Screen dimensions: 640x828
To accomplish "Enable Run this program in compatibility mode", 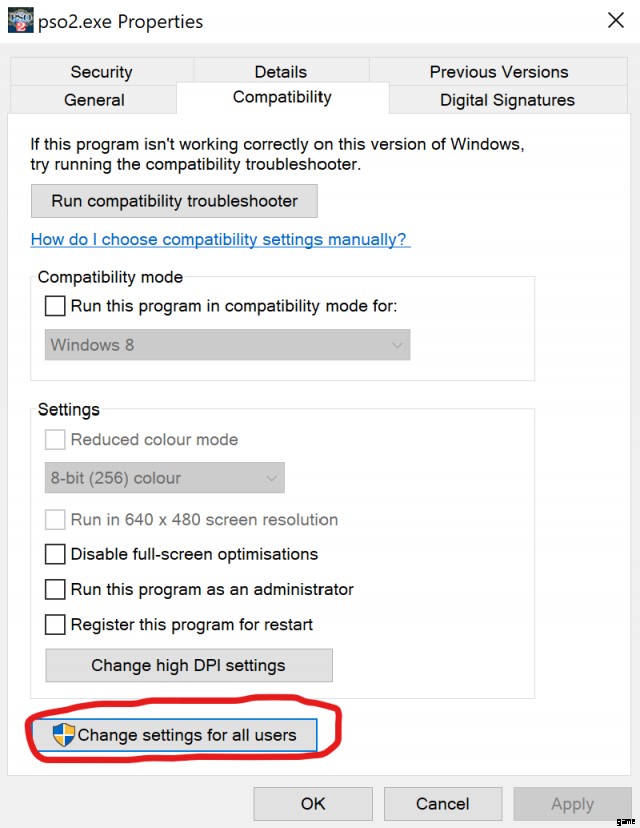I will [x=55, y=306].
